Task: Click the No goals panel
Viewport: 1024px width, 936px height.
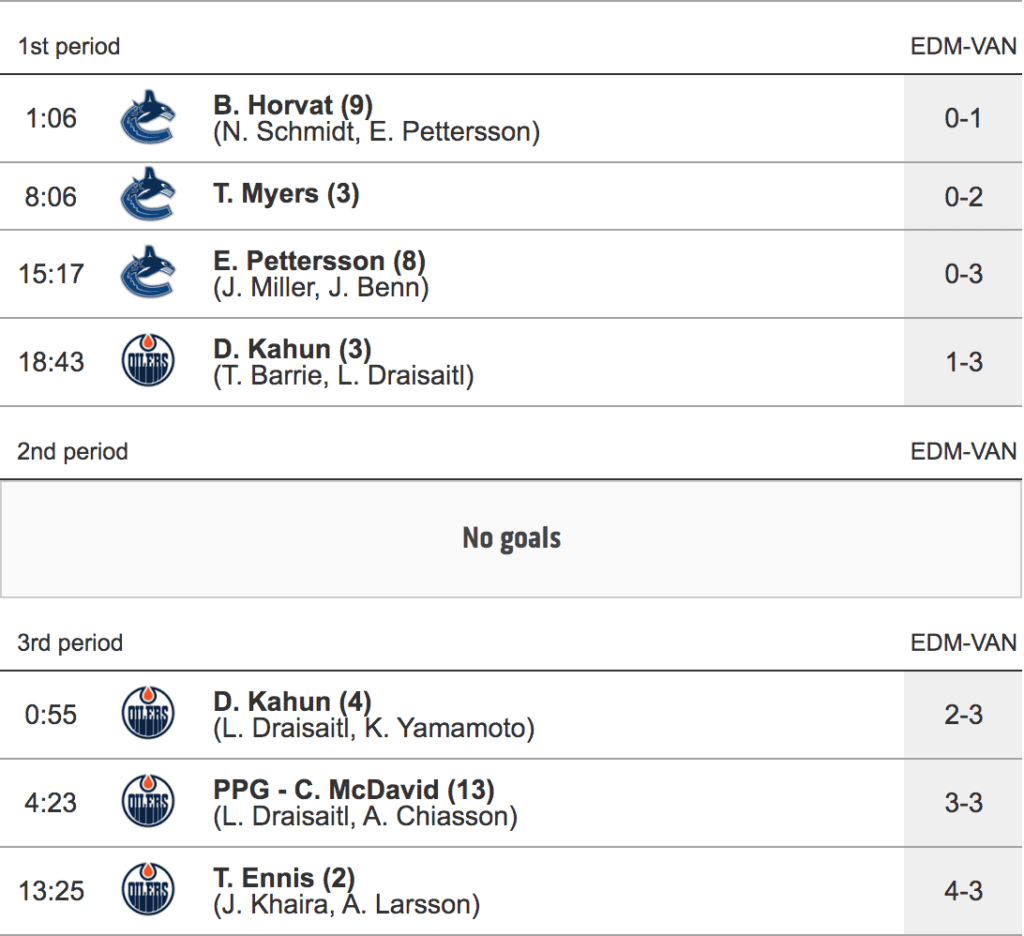Action: click(x=511, y=538)
